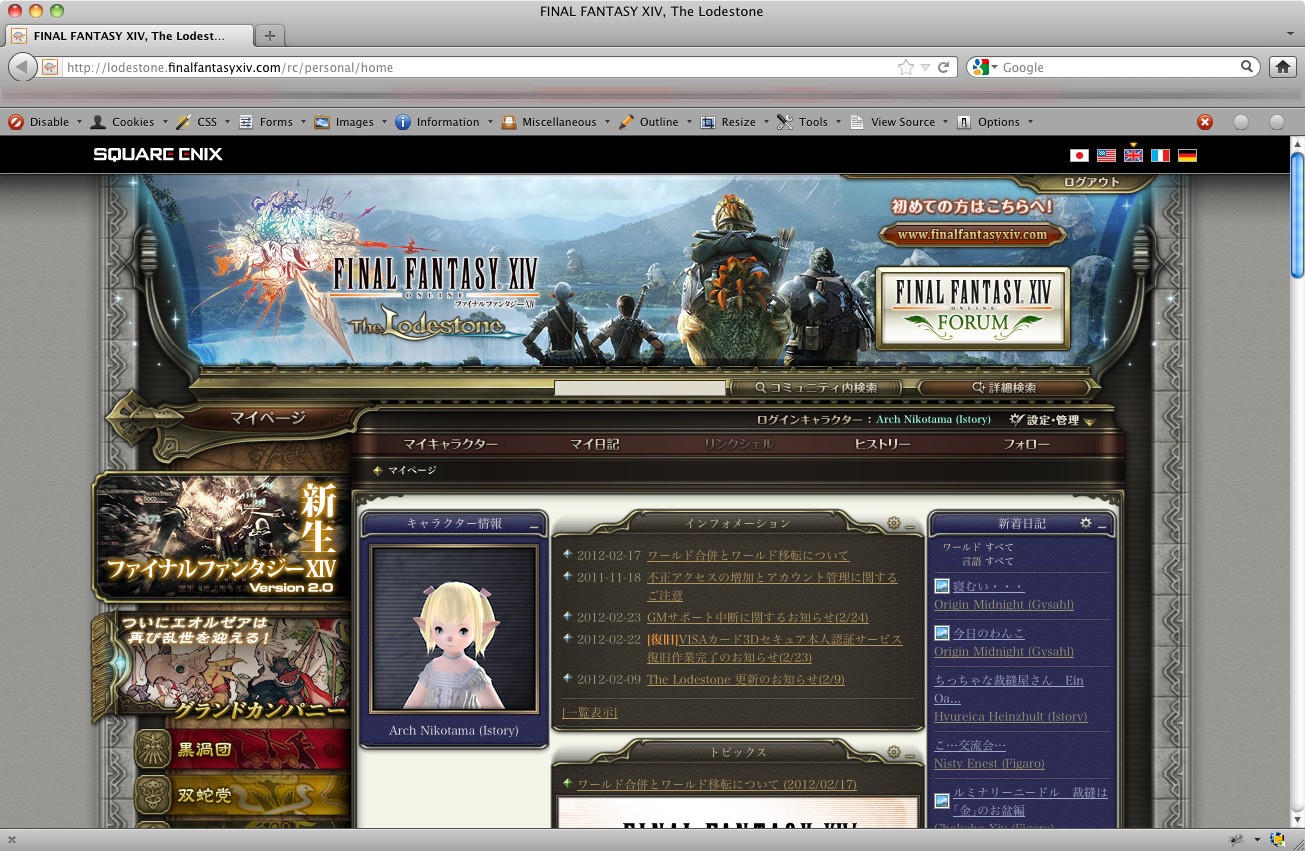Select the FINAL FANTASY XIV browser tab

point(128,36)
